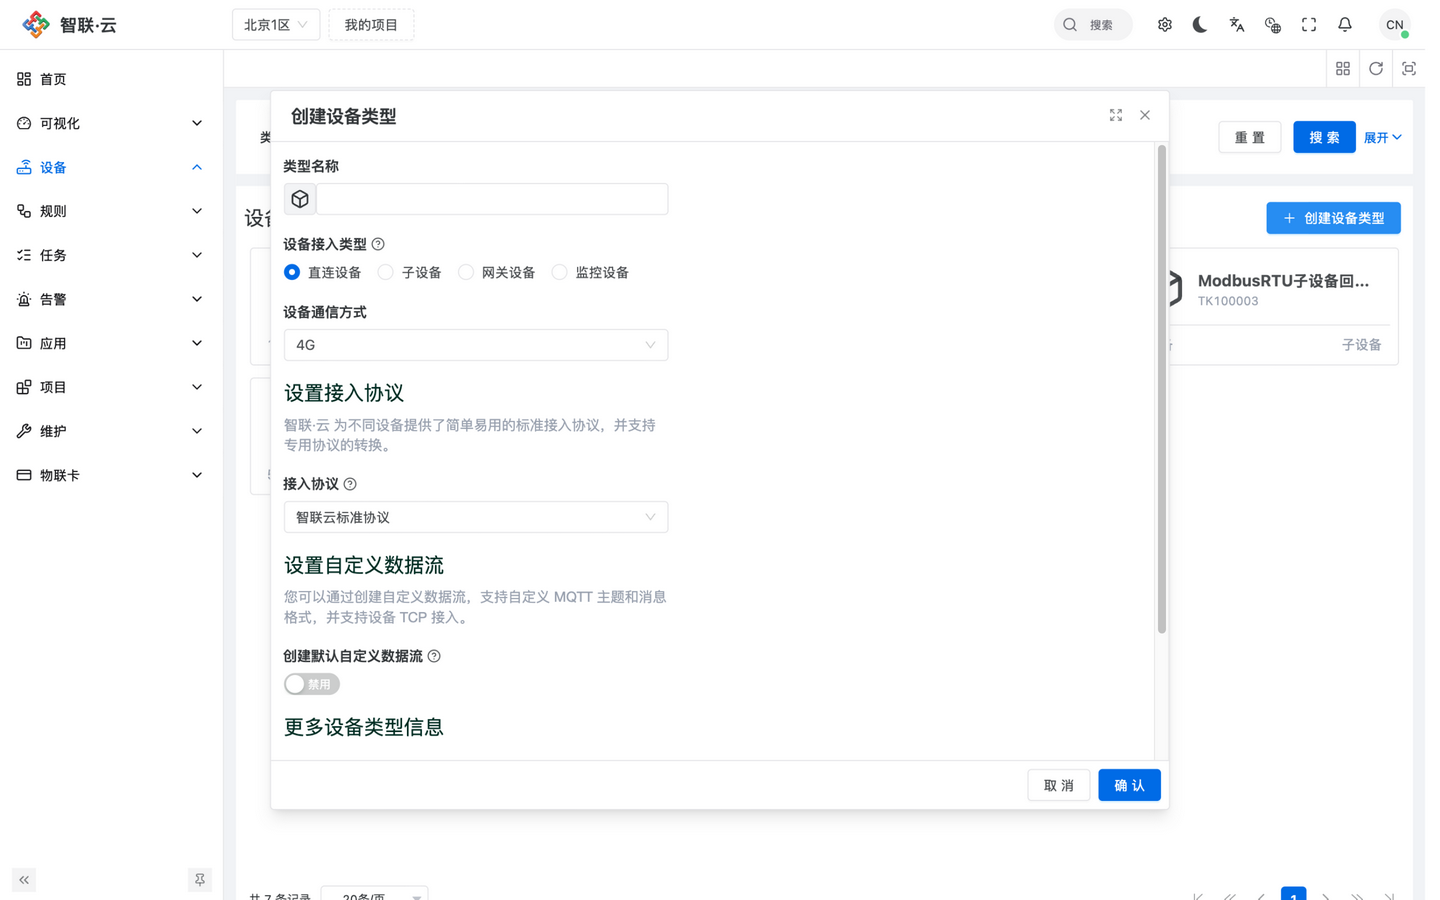The image size is (1440, 900).
Task: Open the 北京1区 region dropdown
Action: 276,25
